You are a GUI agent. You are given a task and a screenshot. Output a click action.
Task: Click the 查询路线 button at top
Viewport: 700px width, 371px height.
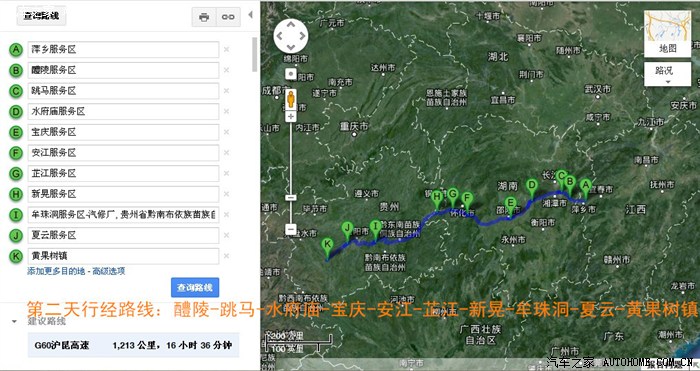[41, 16]
